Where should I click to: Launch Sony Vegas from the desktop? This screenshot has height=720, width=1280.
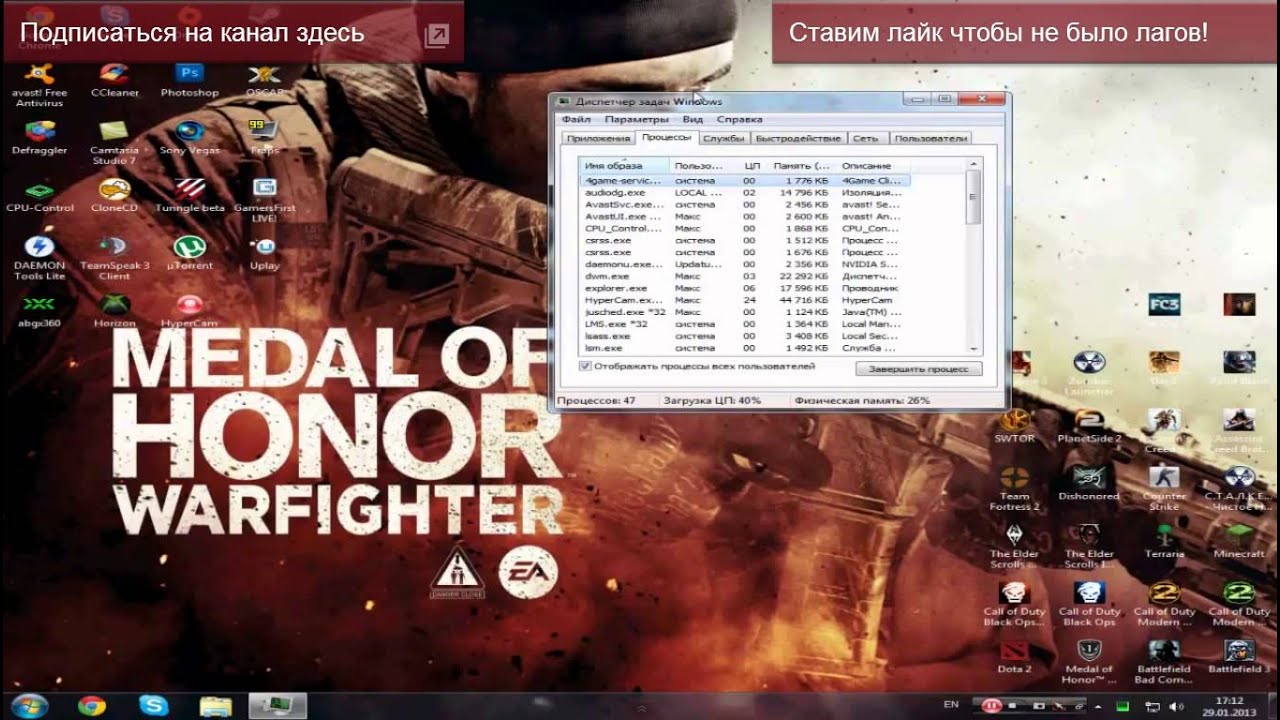point(189,139)
